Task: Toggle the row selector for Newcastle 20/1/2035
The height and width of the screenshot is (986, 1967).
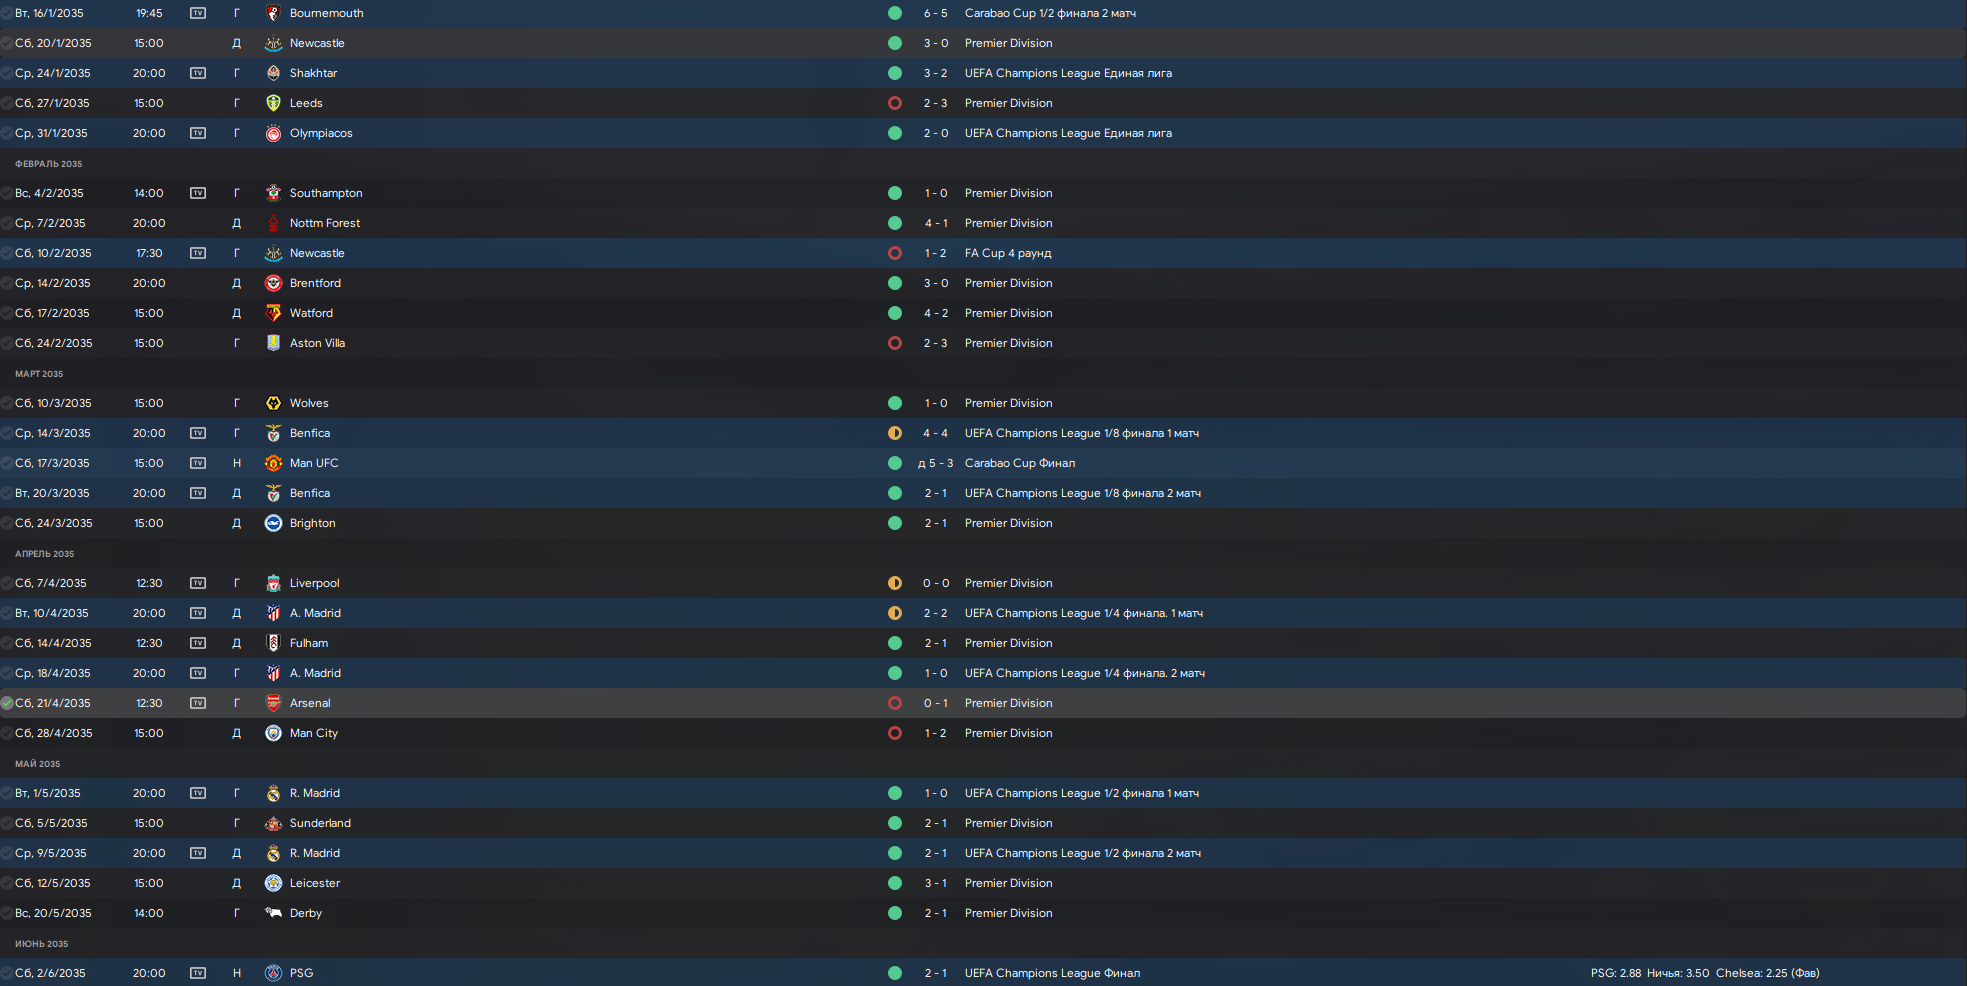Action: click(x=7, y=43)
